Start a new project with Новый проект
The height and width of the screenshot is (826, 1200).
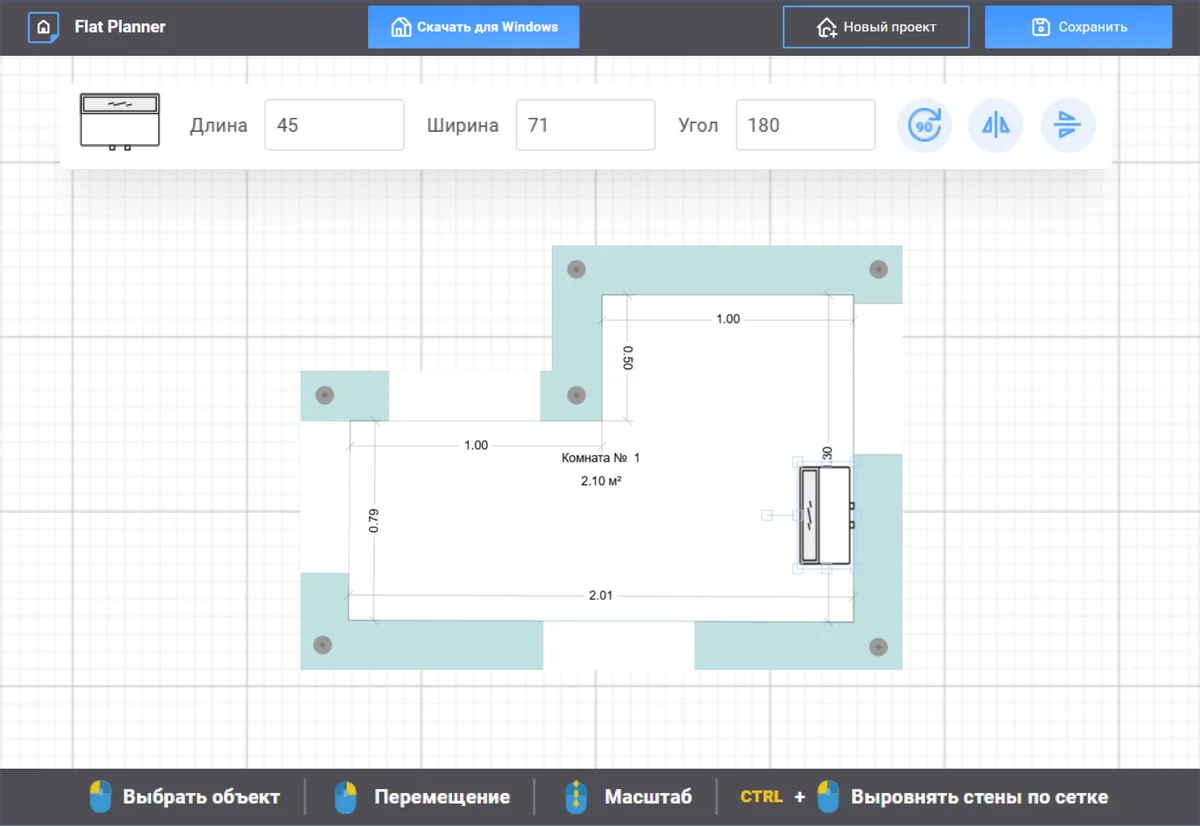(876, 27)
